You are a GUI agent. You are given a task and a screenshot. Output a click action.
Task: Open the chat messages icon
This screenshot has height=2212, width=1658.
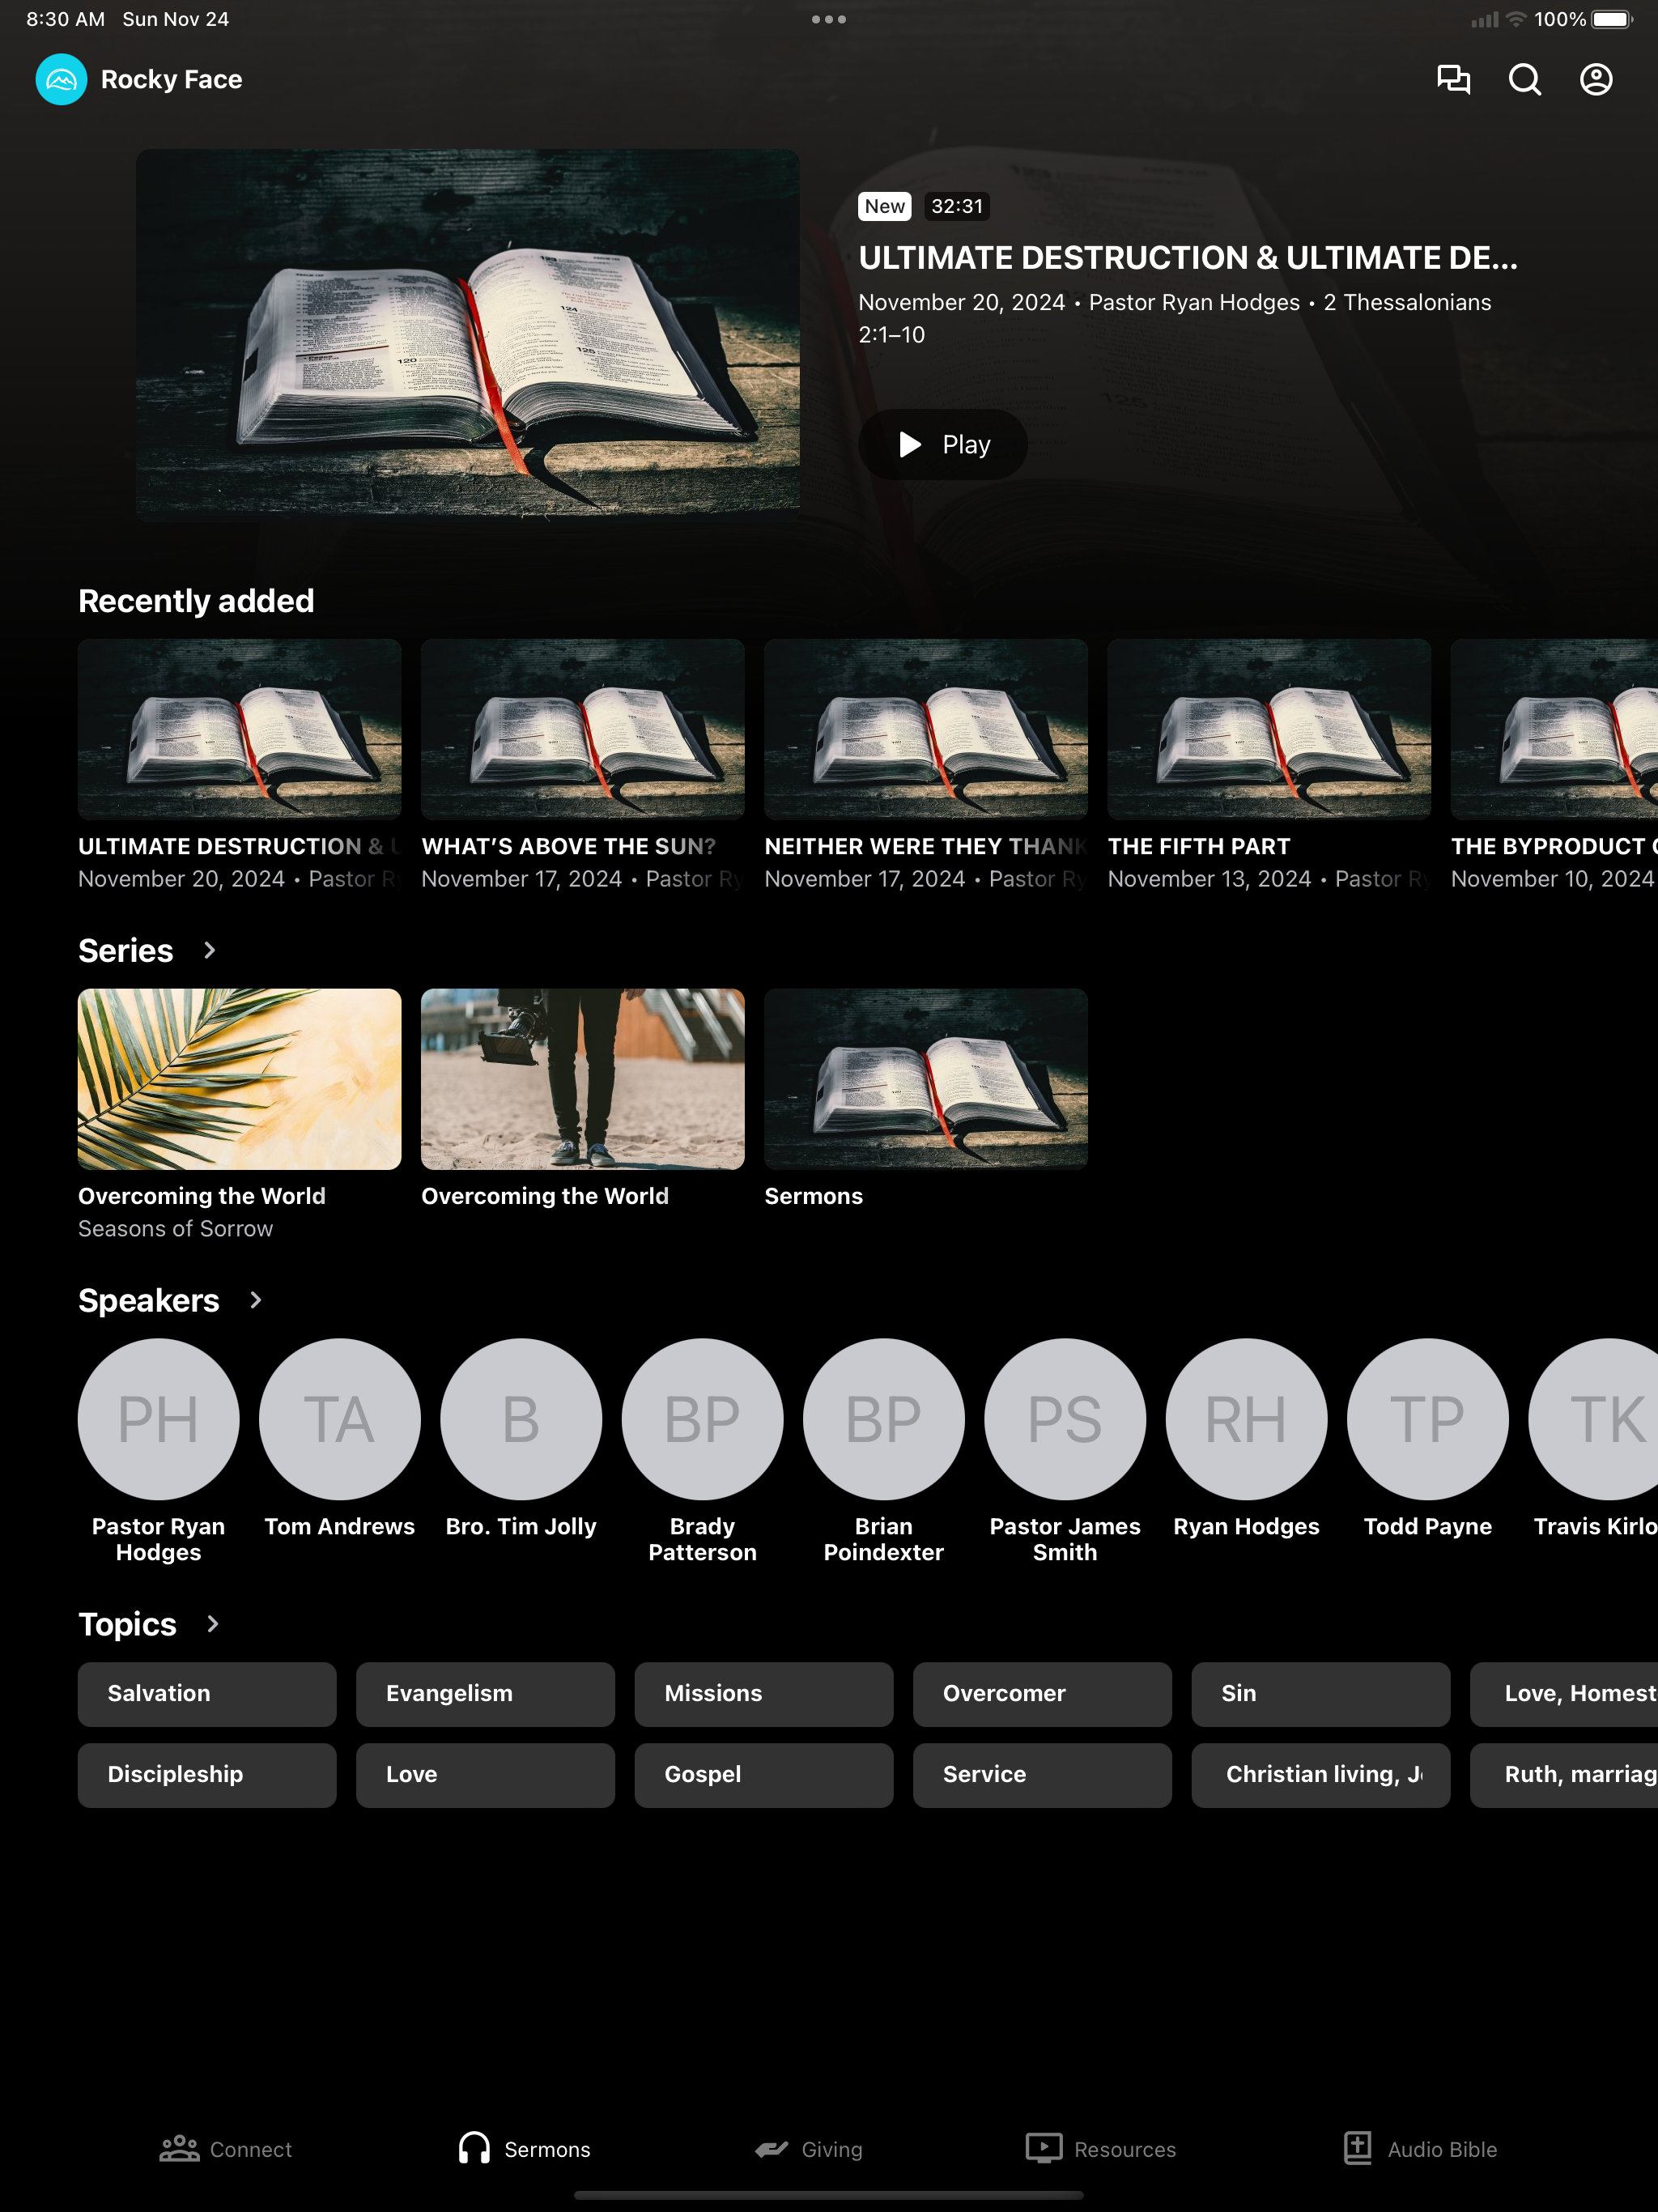1453,79
